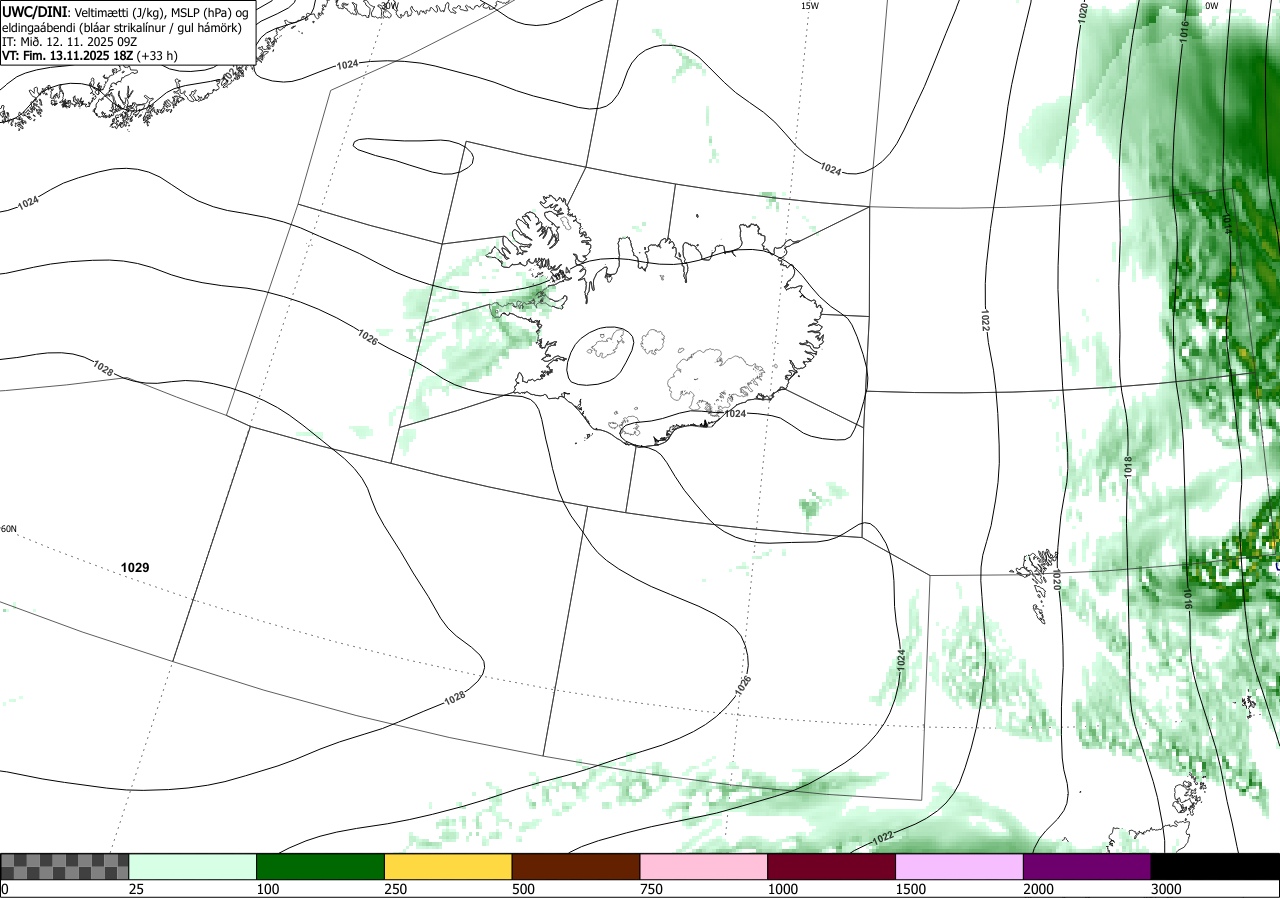
Task: Pick the dark green 100–250 legend swatch
Action: pos(321,866)
